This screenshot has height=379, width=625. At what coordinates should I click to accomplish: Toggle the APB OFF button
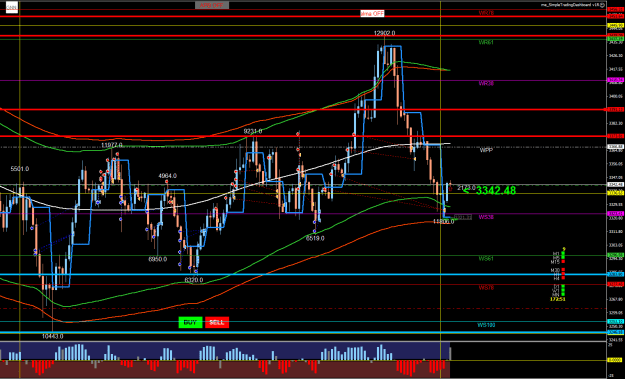tap(212, 5)
